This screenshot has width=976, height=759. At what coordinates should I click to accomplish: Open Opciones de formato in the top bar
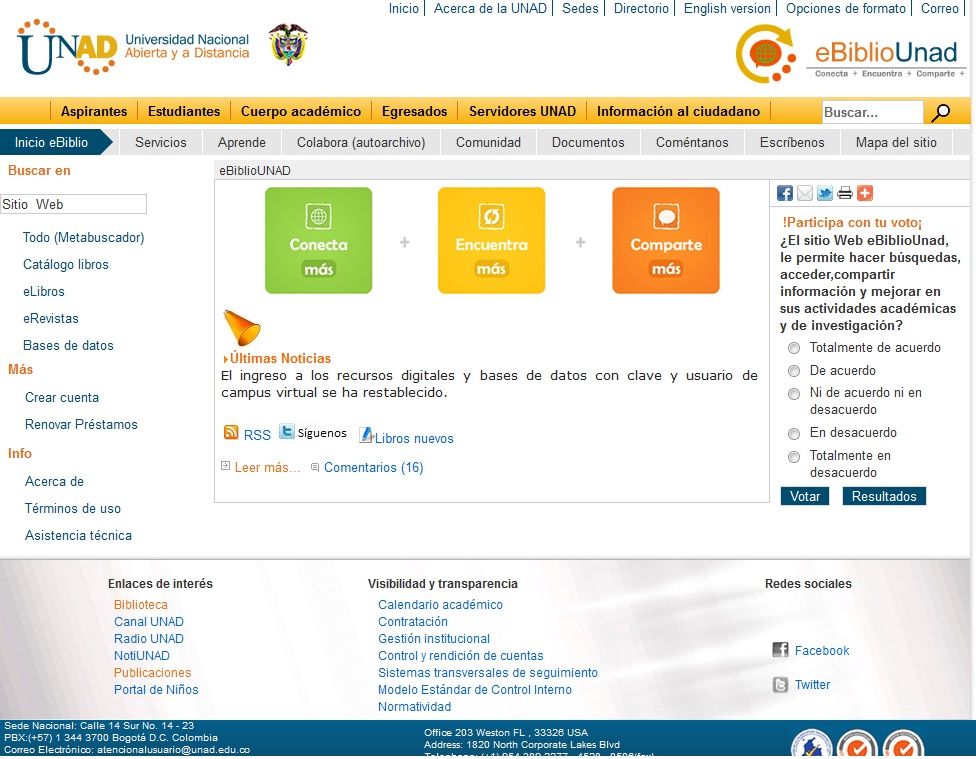point(845,8)
